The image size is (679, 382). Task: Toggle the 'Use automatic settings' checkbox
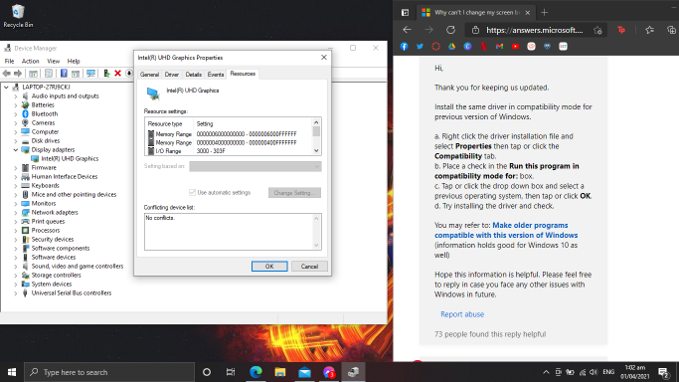192,192
